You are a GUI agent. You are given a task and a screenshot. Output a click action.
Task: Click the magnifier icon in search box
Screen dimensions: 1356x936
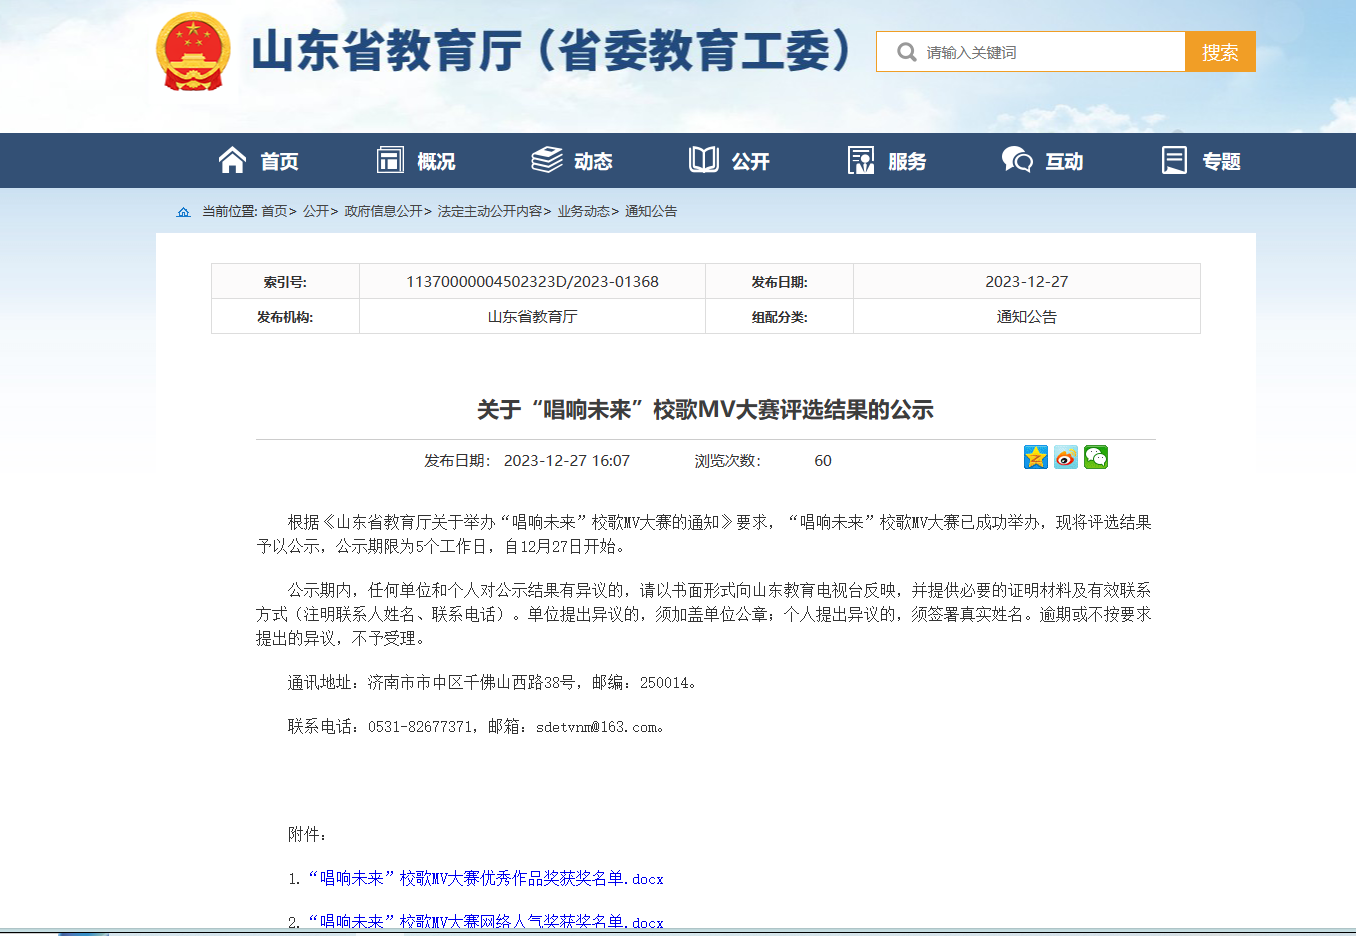tap(906, 52)
